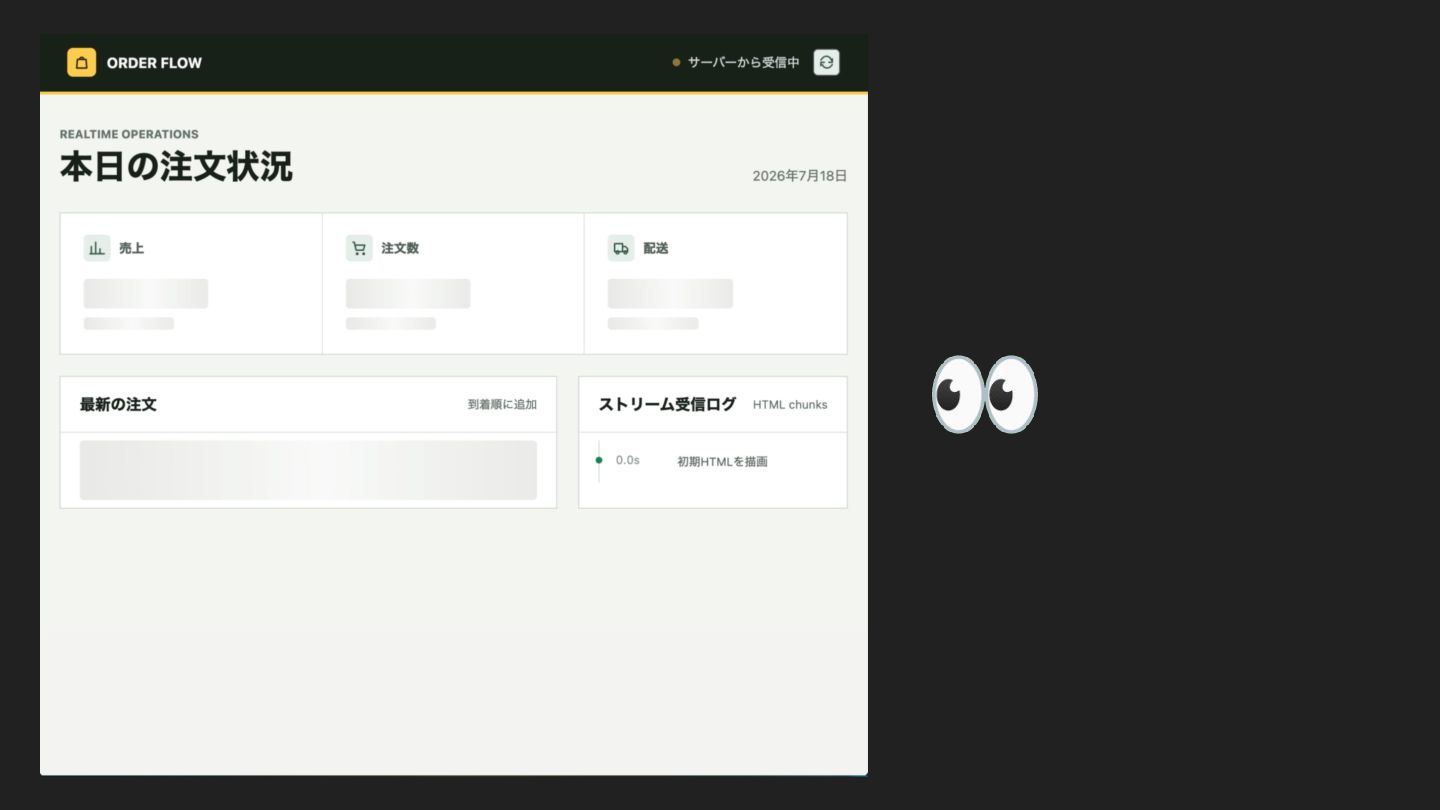Click the 到着順に追加 note
Viewport: 1440px width, 810px height.
tap(502, 405)
